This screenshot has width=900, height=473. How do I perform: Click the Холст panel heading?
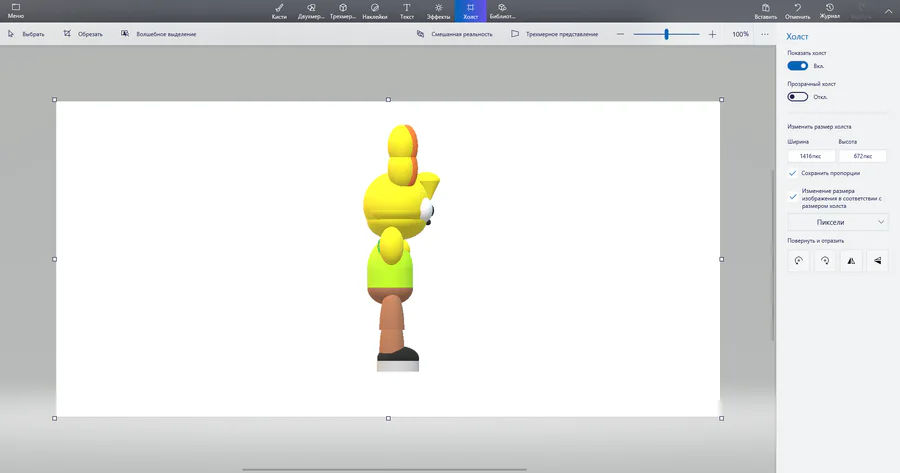click(797, 37)
